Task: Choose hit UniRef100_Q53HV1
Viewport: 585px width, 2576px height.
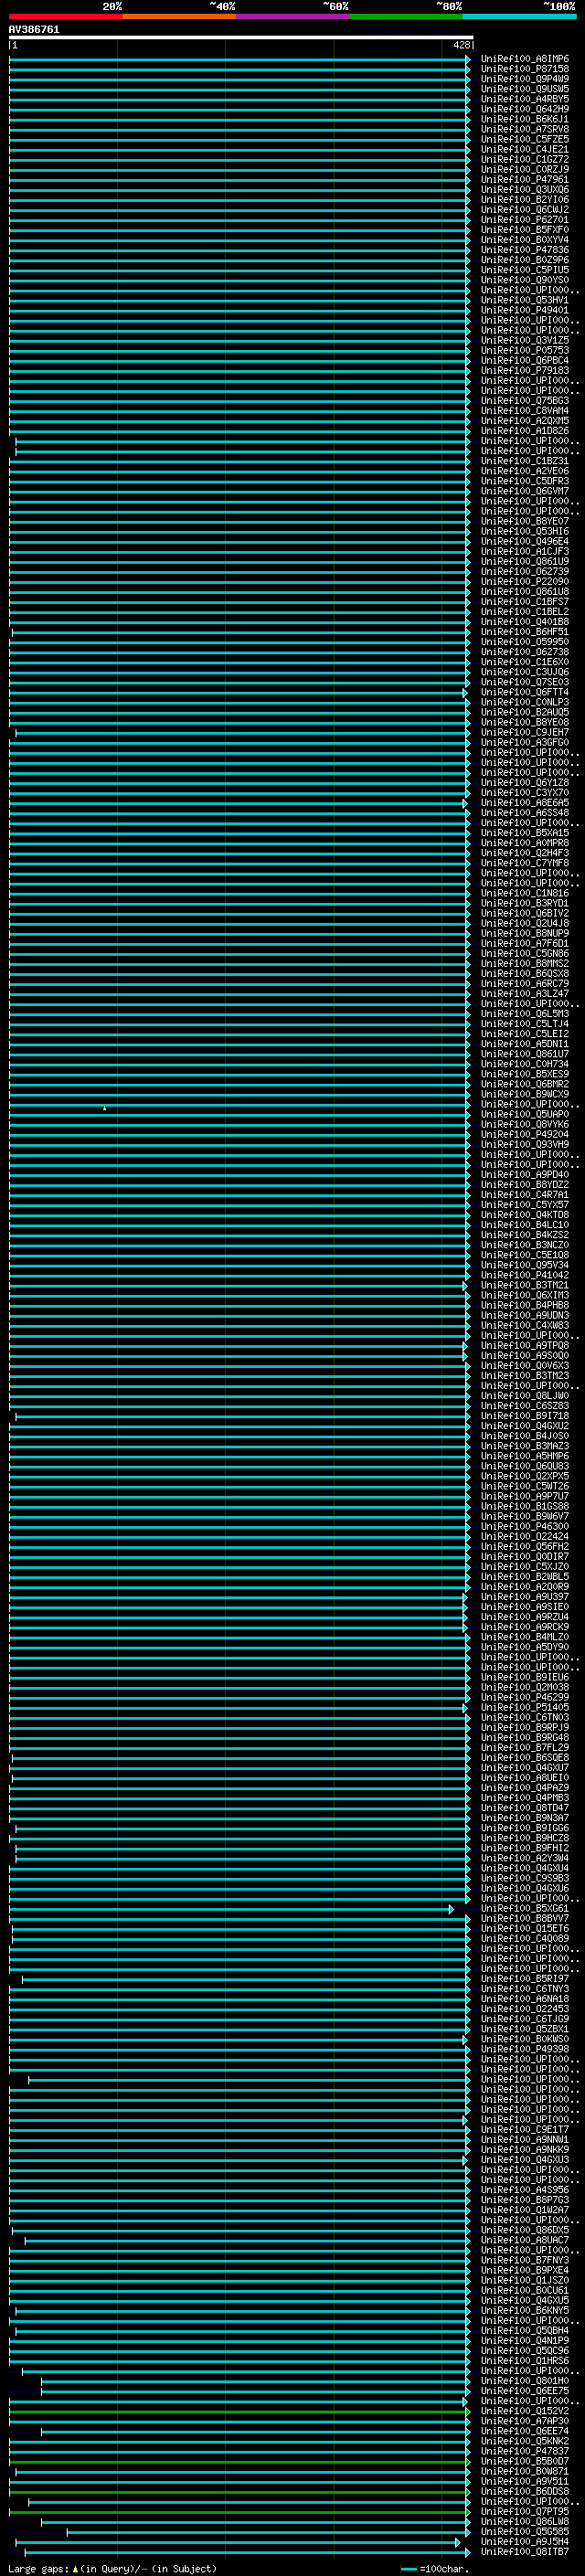Action: pyautogui.click(x=525, y=300)
